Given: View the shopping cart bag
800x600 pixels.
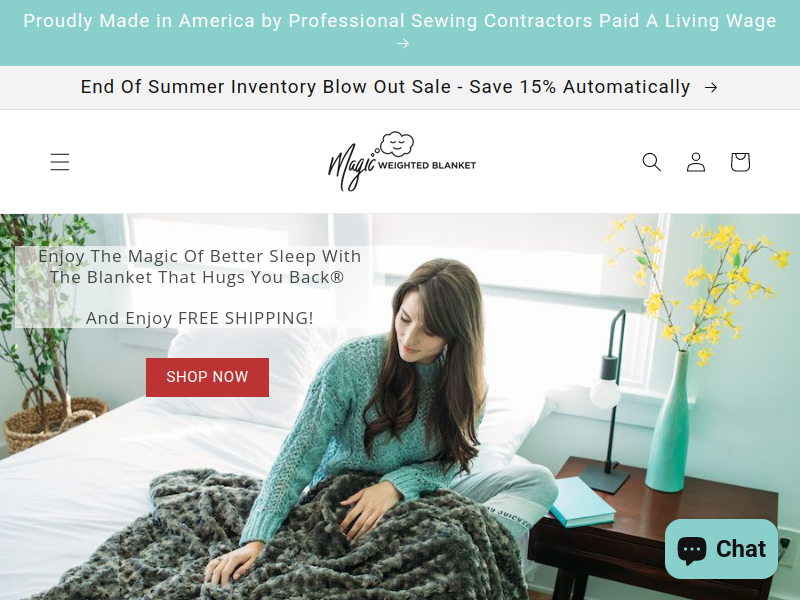Looking at the screenshot, I should [x=740, y=162].
